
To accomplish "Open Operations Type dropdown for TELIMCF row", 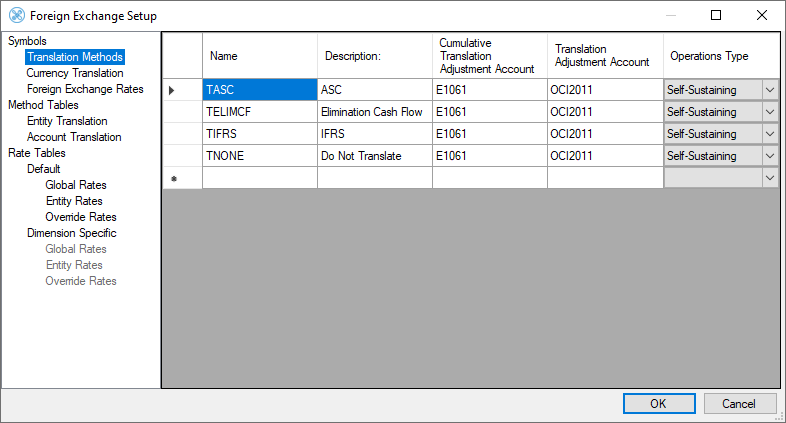I will tap(770, 112).
